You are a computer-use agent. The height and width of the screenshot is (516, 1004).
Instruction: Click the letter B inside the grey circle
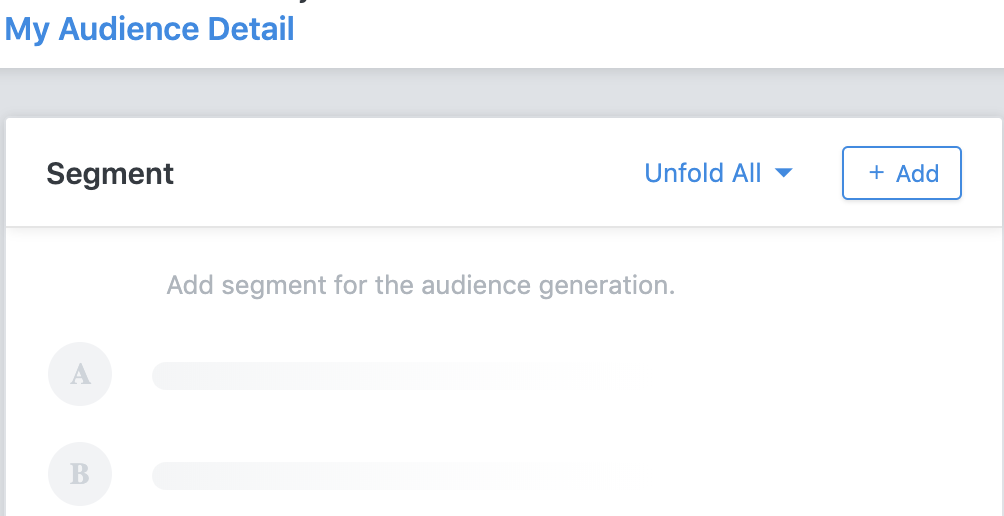80,474
